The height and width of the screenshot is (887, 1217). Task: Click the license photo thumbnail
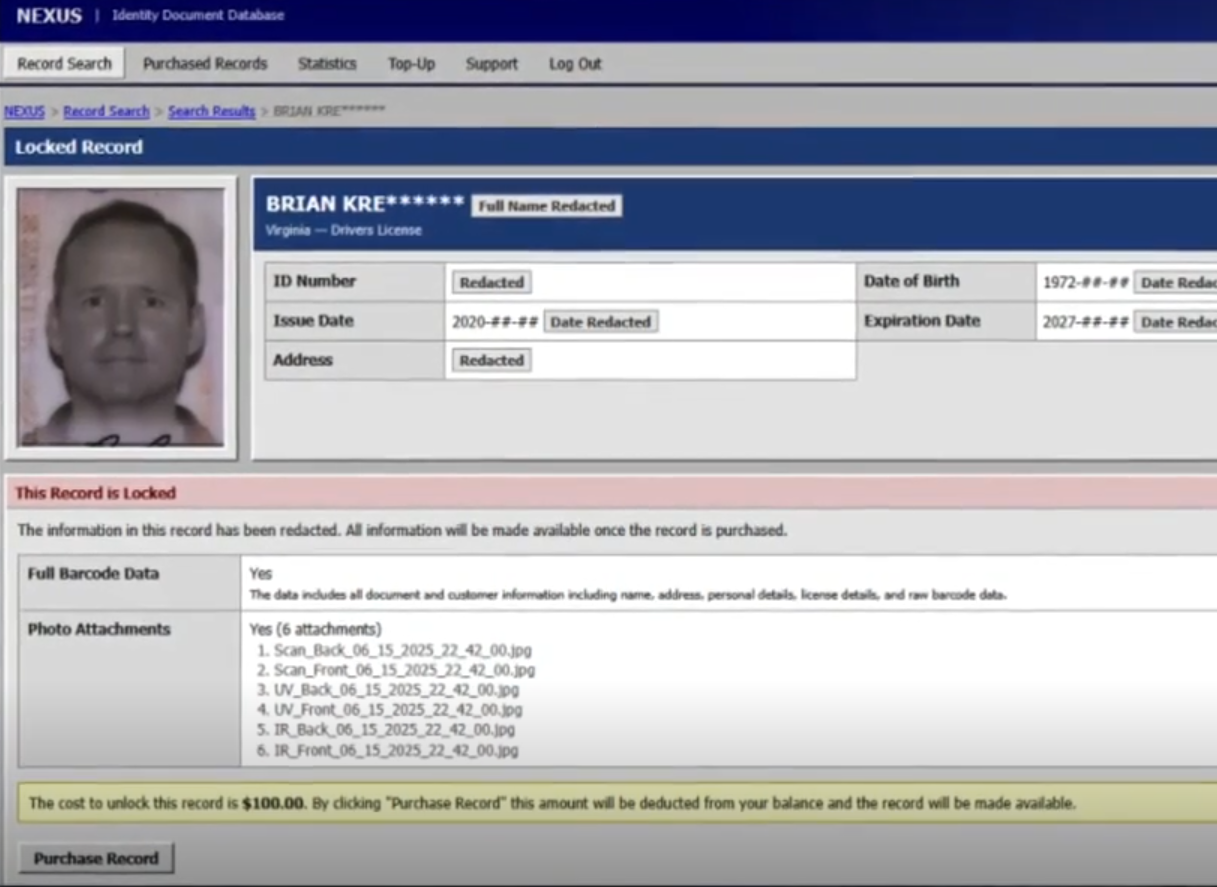click(121, 317)
